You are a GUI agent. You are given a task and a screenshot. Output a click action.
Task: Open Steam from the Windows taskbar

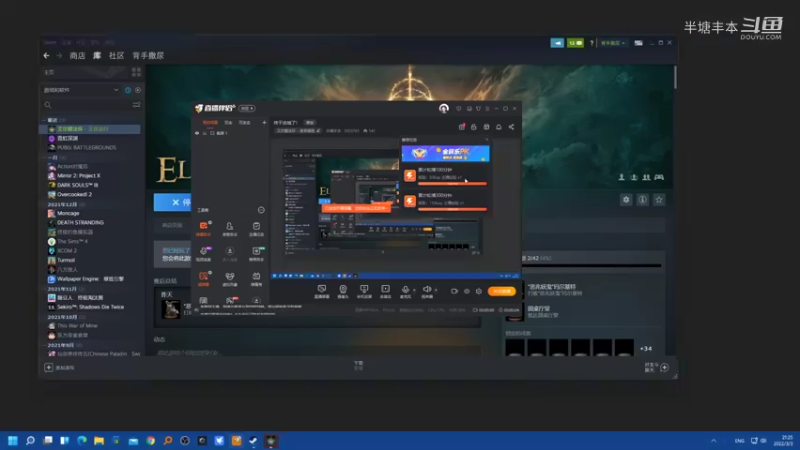tap(253, 440)
